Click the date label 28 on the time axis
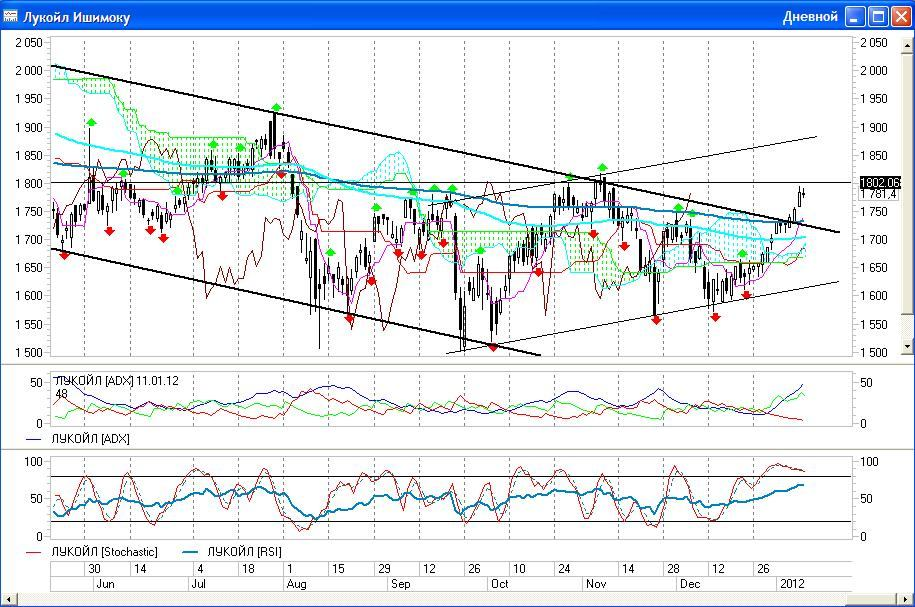This screenshot has width=915, height=607. click(x=673, y=568)
